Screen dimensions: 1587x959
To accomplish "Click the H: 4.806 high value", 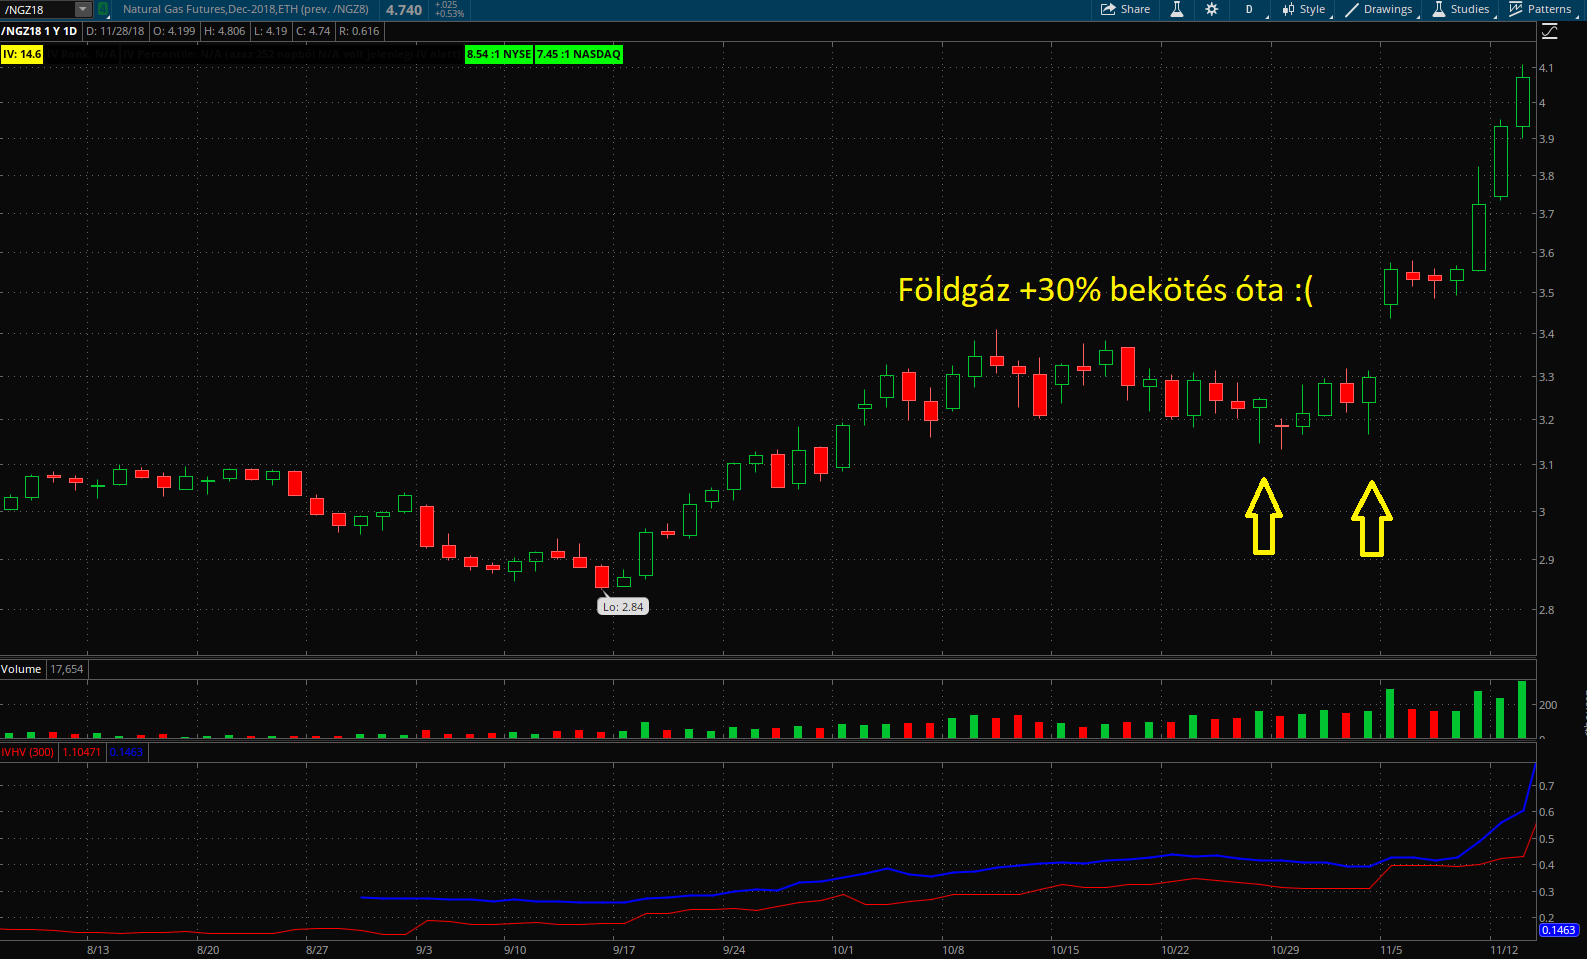I will coord(225,31).
